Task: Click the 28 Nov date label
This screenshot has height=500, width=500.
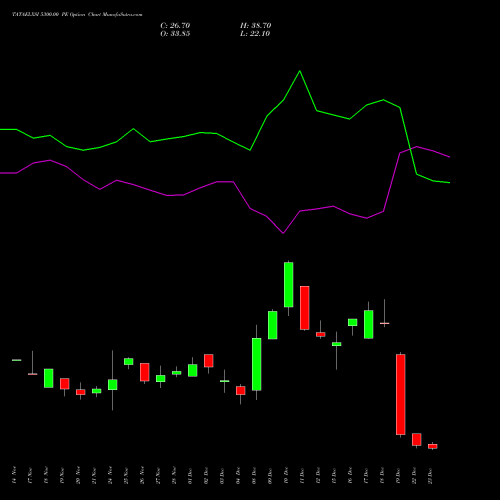Action: [174, 475]
